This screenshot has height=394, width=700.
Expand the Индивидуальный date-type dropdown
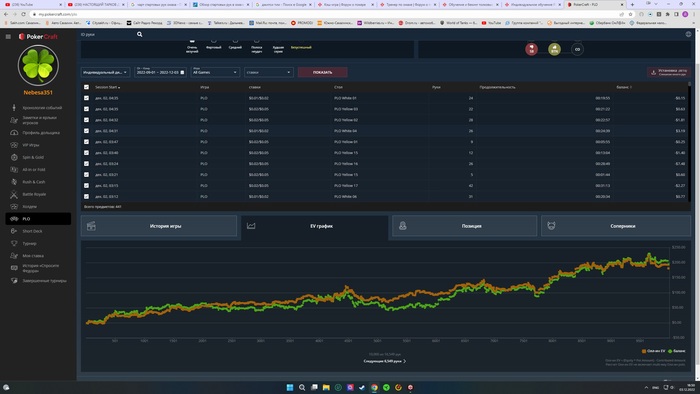(x=105, y=72)
